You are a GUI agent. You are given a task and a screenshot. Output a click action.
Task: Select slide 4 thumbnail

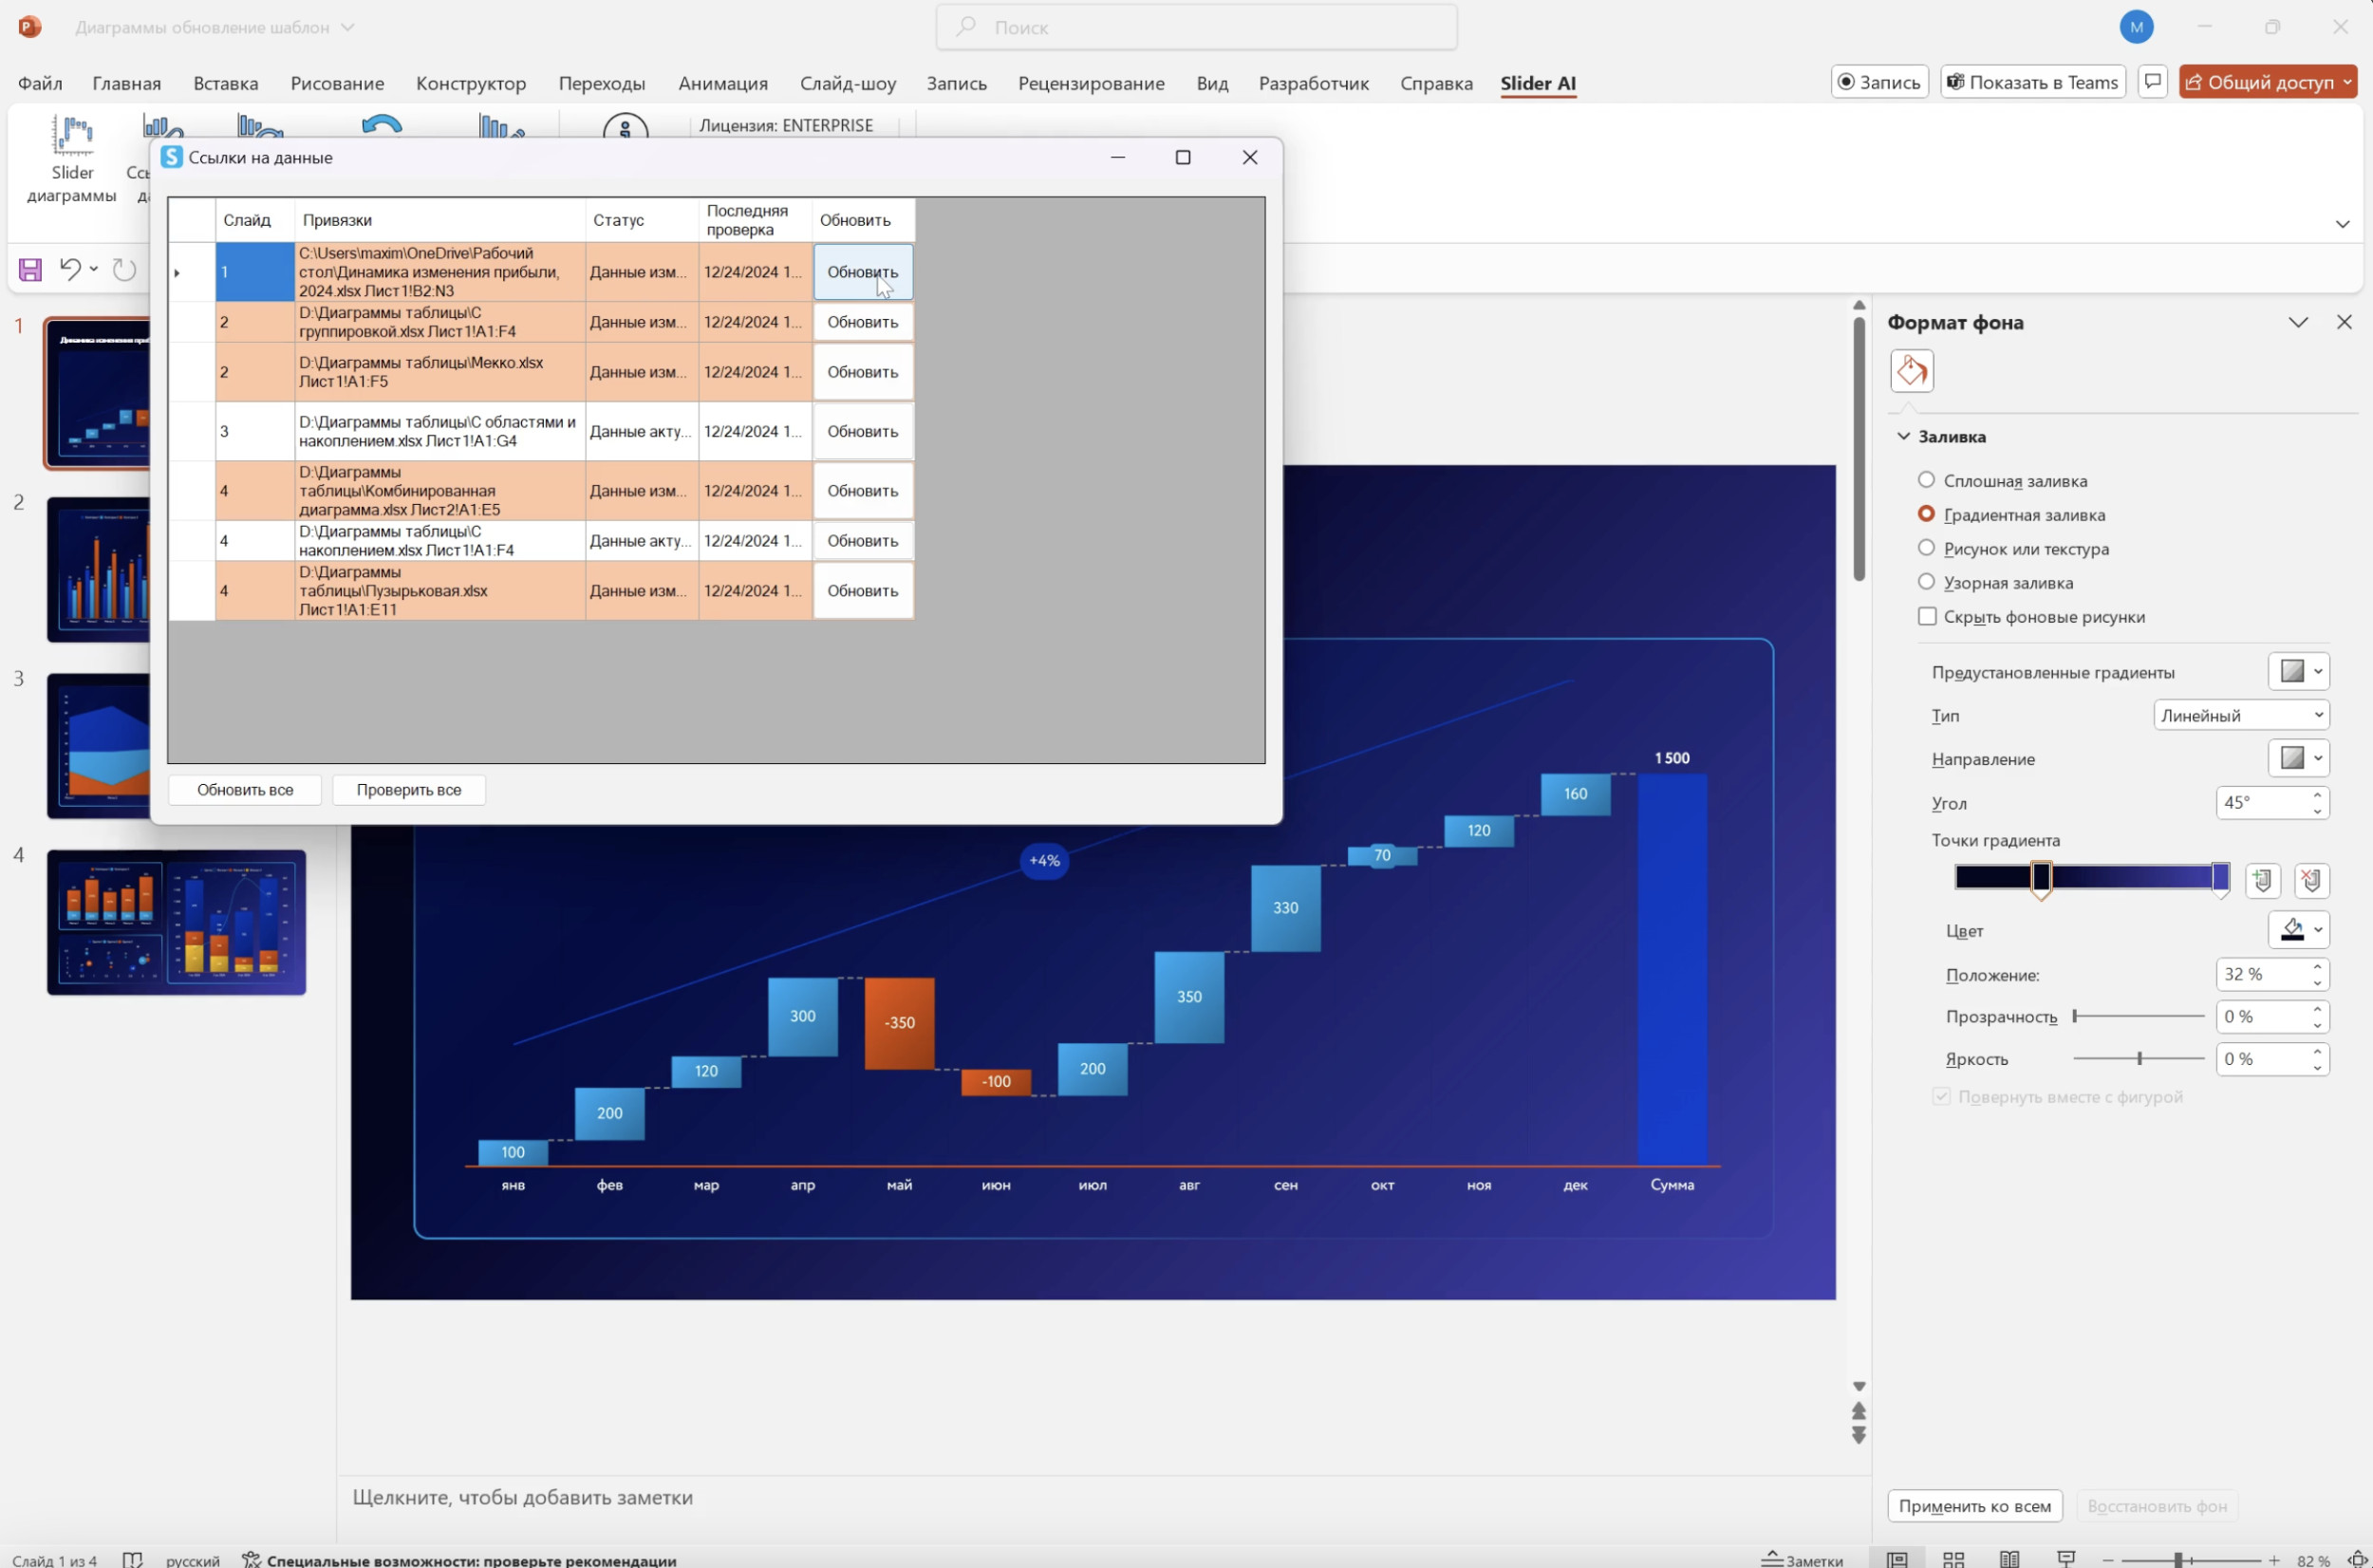[176, 922]
